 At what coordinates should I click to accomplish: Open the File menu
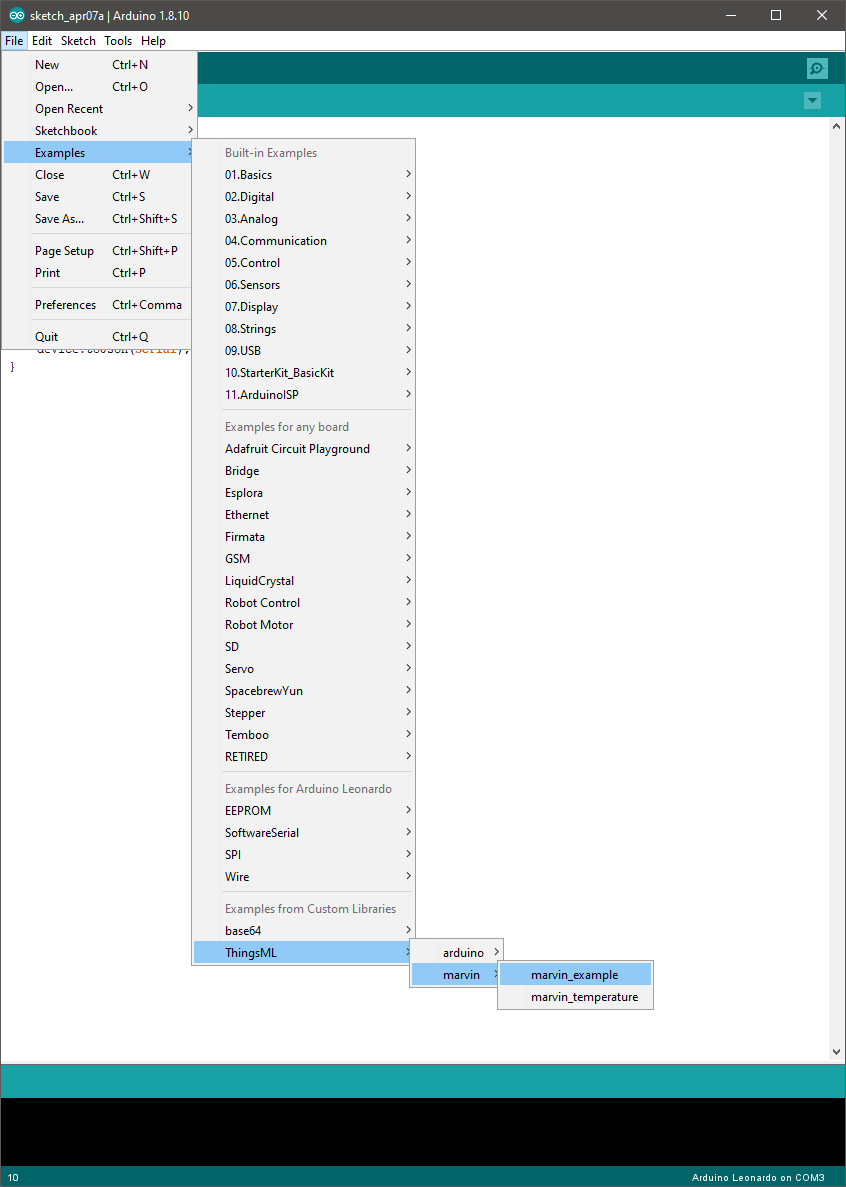(14, 41)
